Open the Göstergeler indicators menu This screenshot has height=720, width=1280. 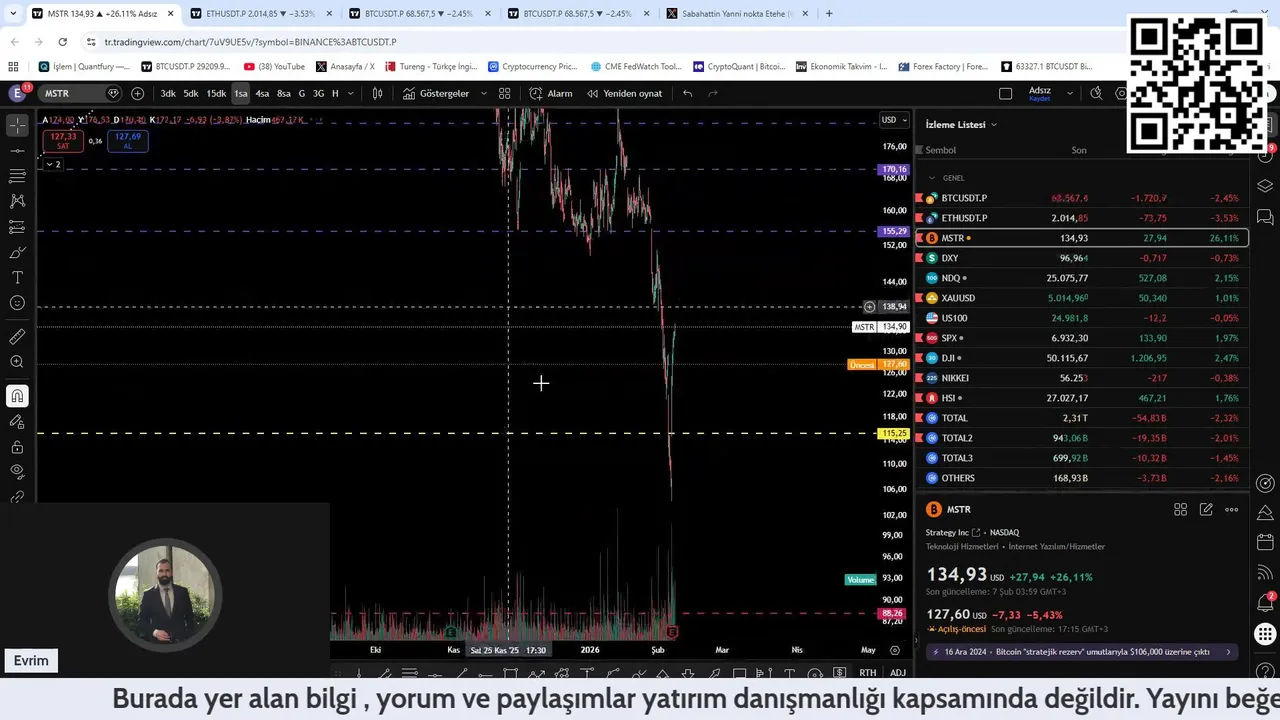click(436, 93)
